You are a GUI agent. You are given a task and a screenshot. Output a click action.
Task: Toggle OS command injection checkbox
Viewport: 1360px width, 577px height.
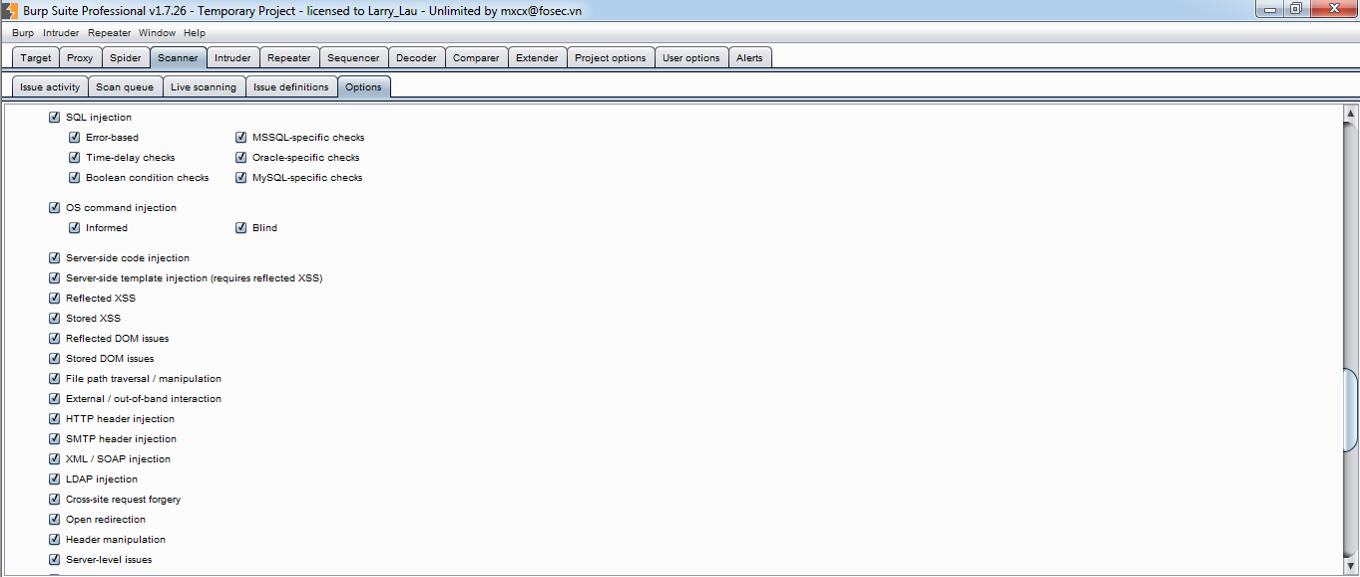click(55, 208)
